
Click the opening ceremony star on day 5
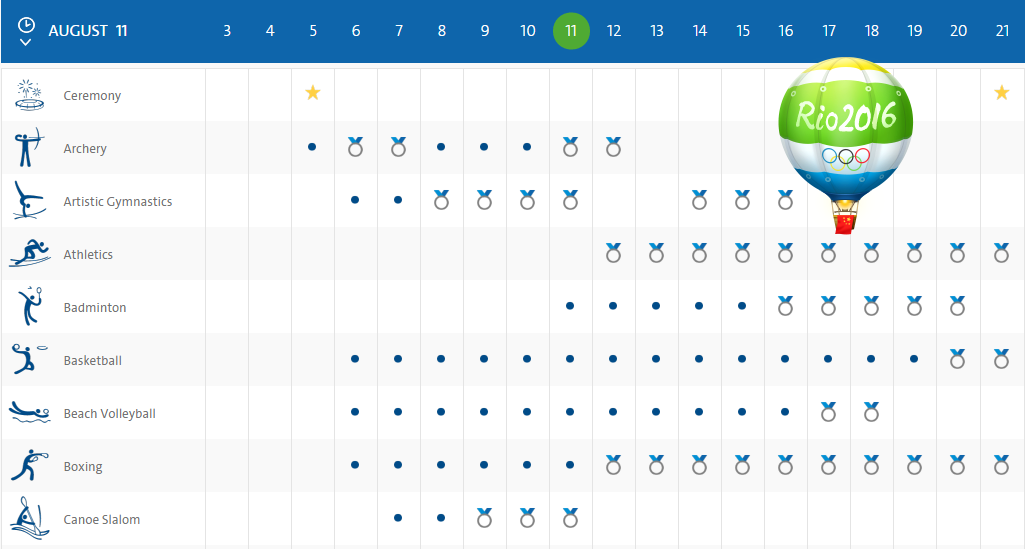(312, 93)
